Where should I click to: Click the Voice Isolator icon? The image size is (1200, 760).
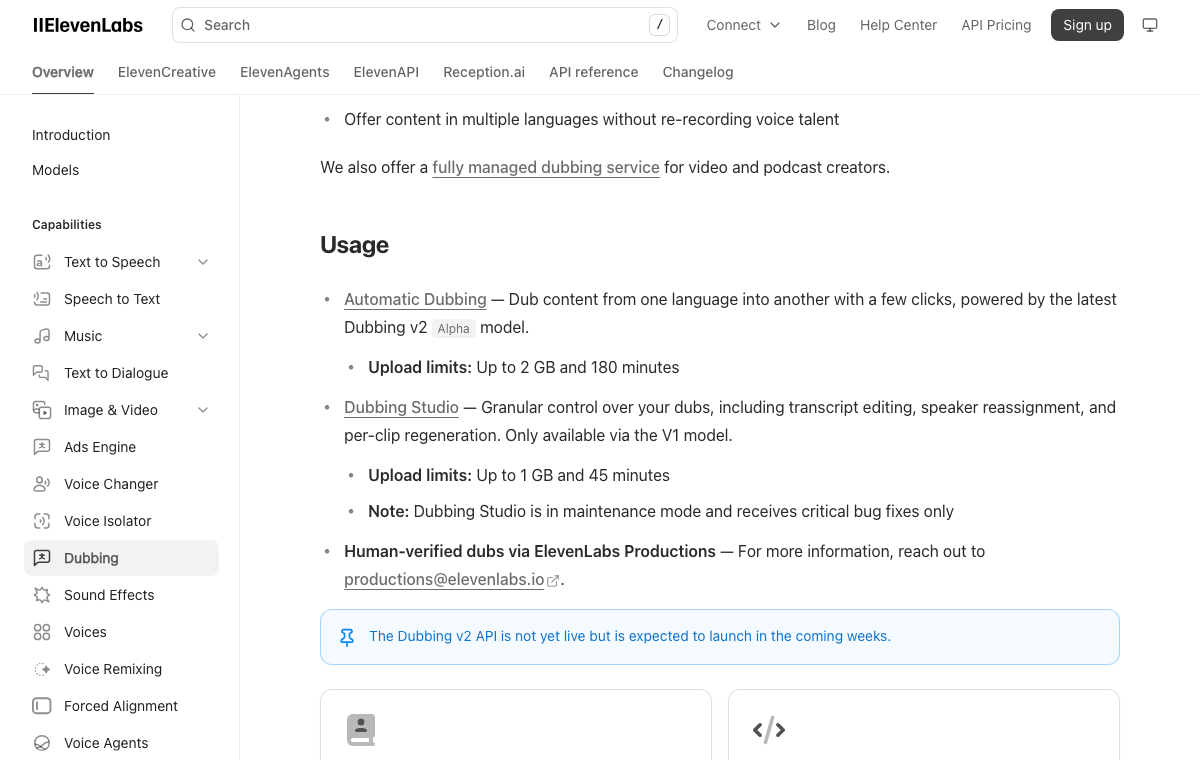point(42,521)
